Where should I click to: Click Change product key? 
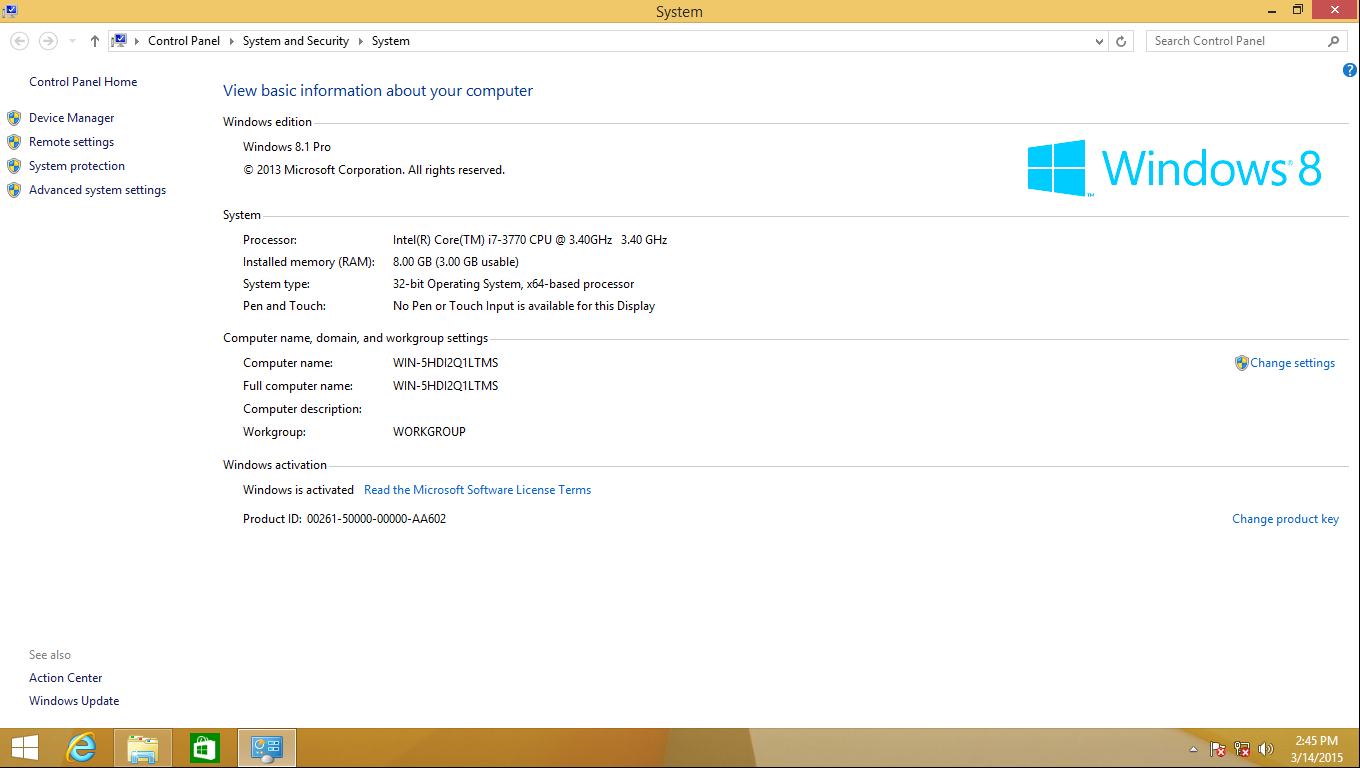(x=1285, y=519)
